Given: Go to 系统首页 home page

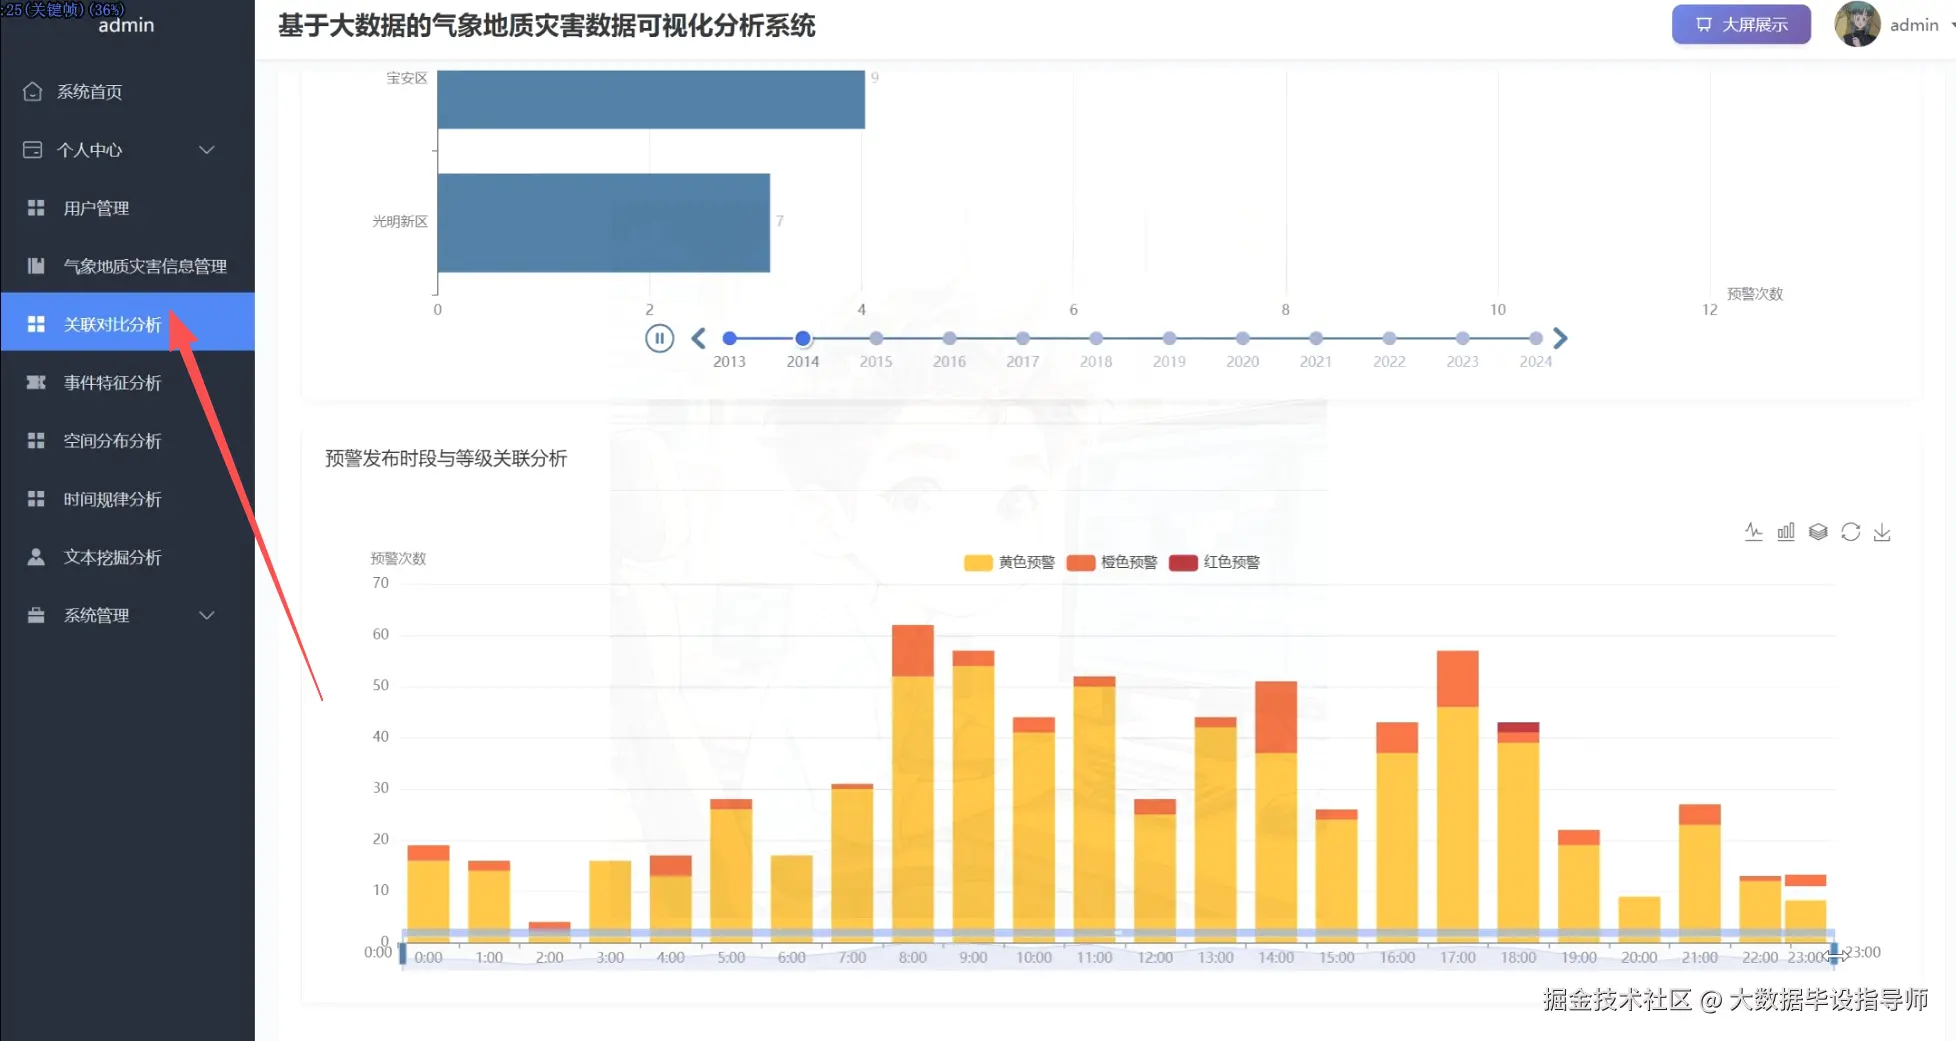Looking at the screenshot, I should tap(90, 91).
